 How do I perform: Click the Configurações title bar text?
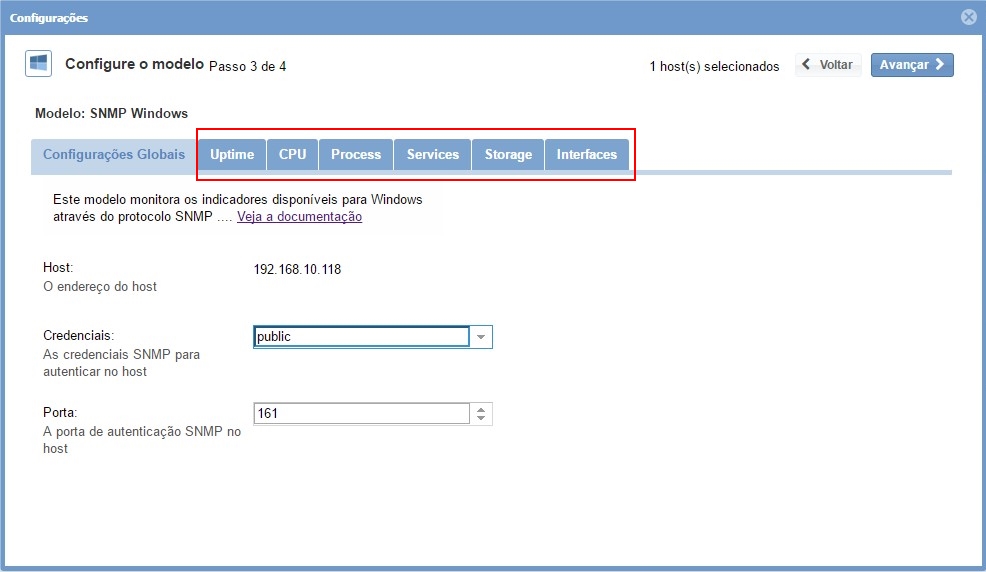pos(49,18)
